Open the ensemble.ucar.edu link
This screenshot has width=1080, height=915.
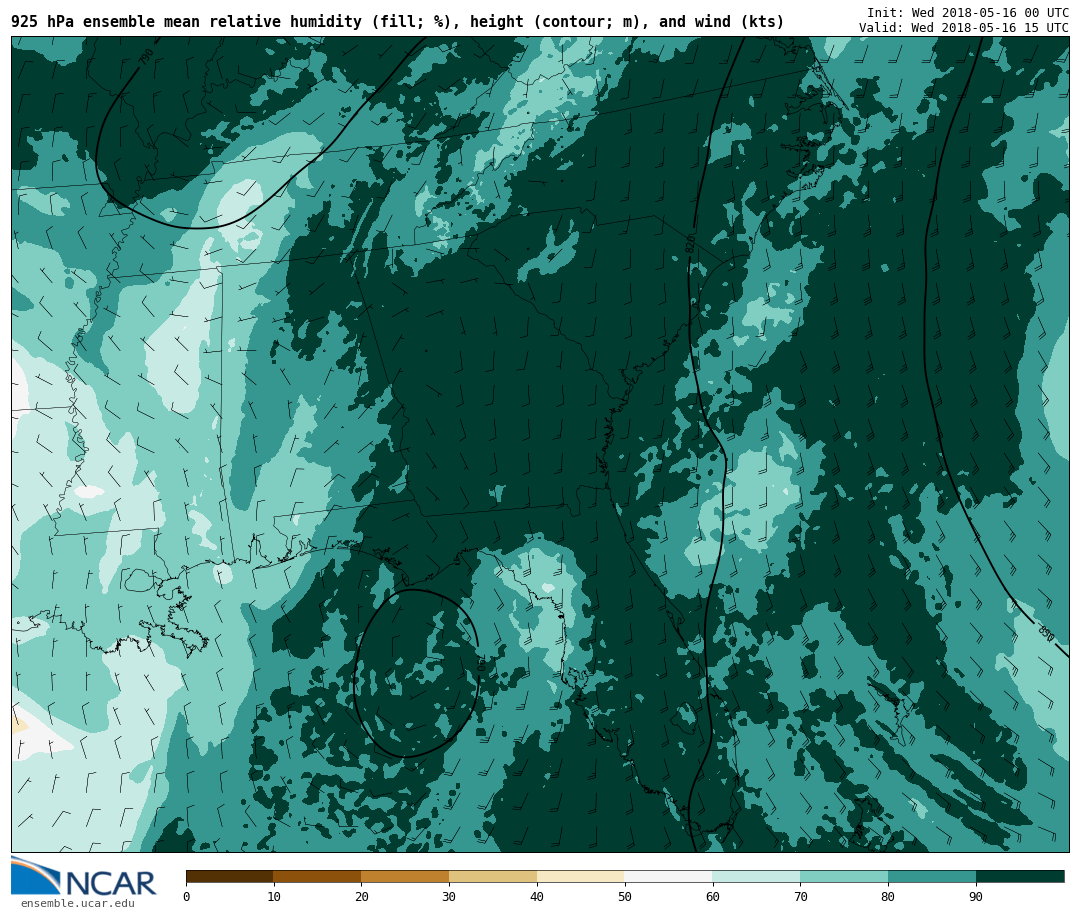(x=77, y=904)
